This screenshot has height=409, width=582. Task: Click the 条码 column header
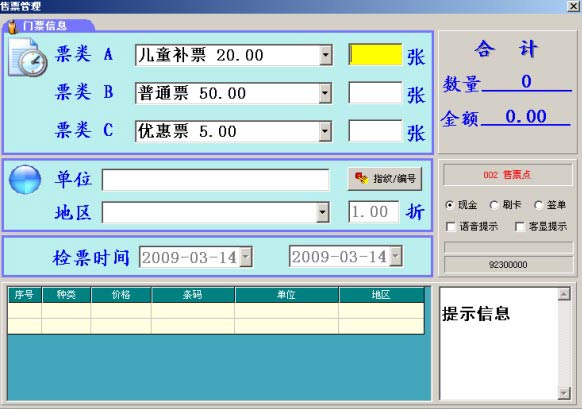[x=193, y=295]
